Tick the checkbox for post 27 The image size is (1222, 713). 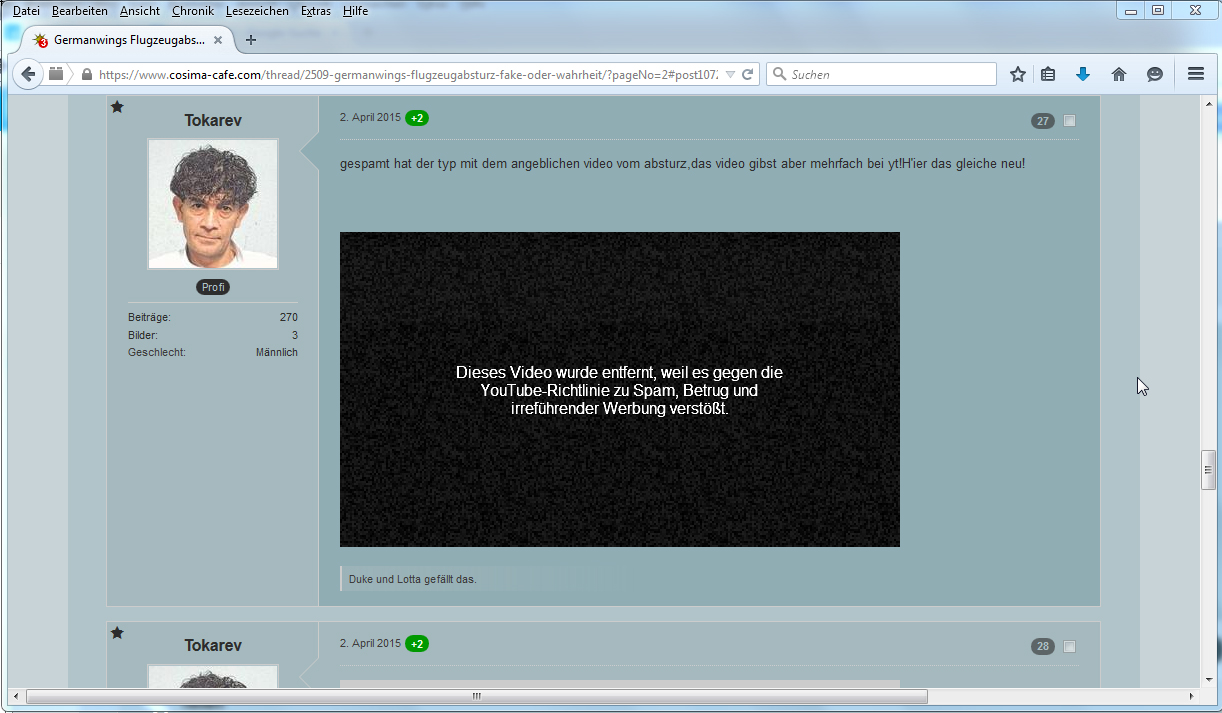[1069, 121]
